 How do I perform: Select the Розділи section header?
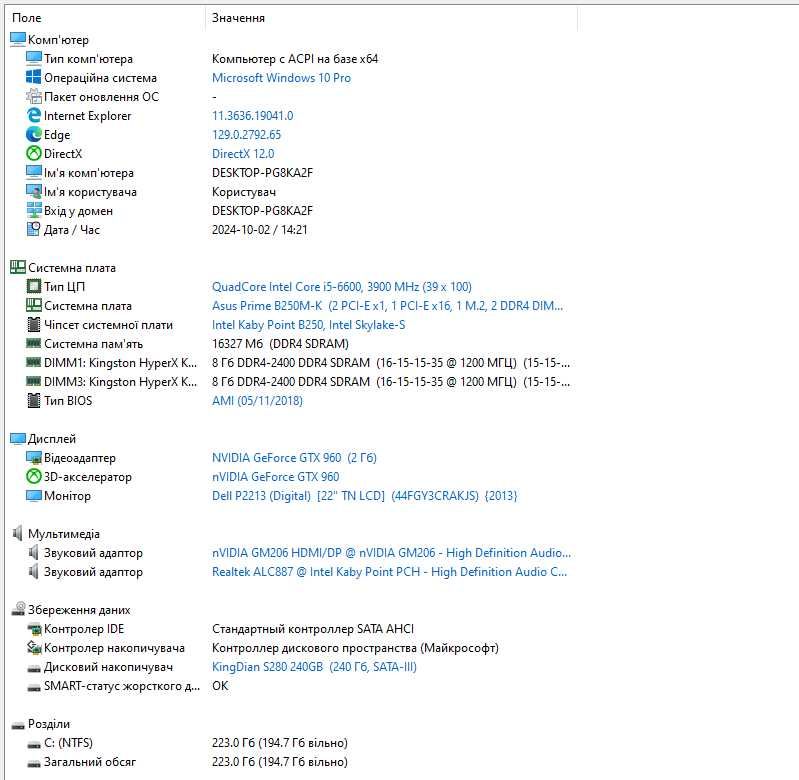tap(49, 723)
